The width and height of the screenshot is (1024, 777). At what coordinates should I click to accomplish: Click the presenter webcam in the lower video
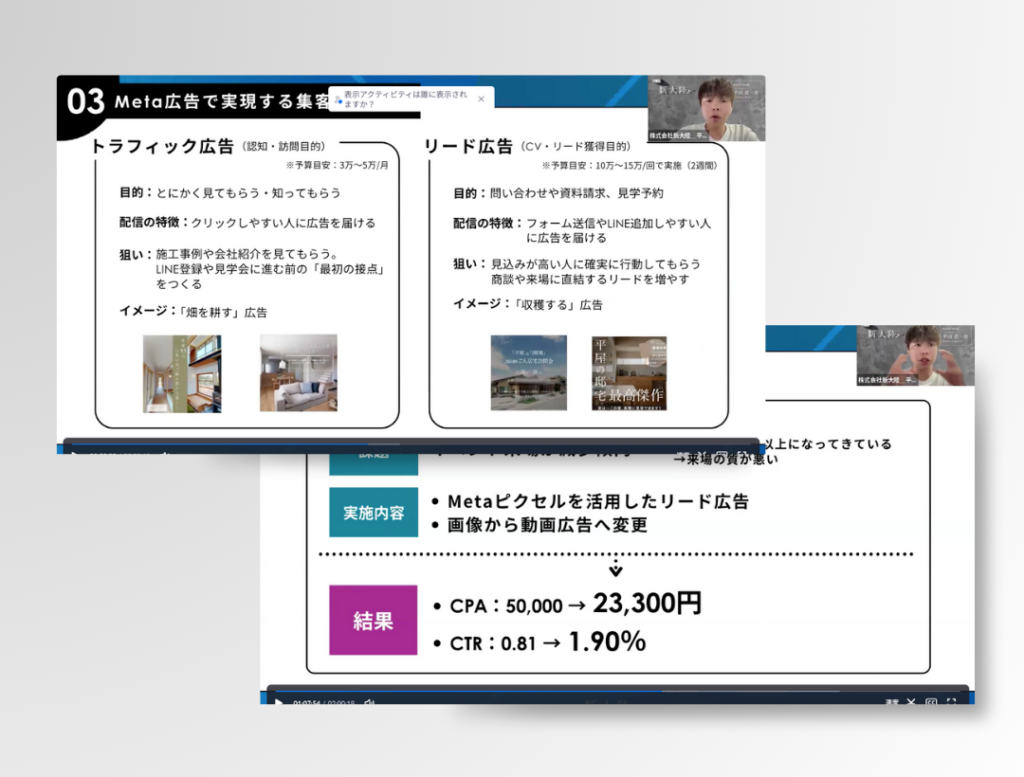[x=914, y=356]
